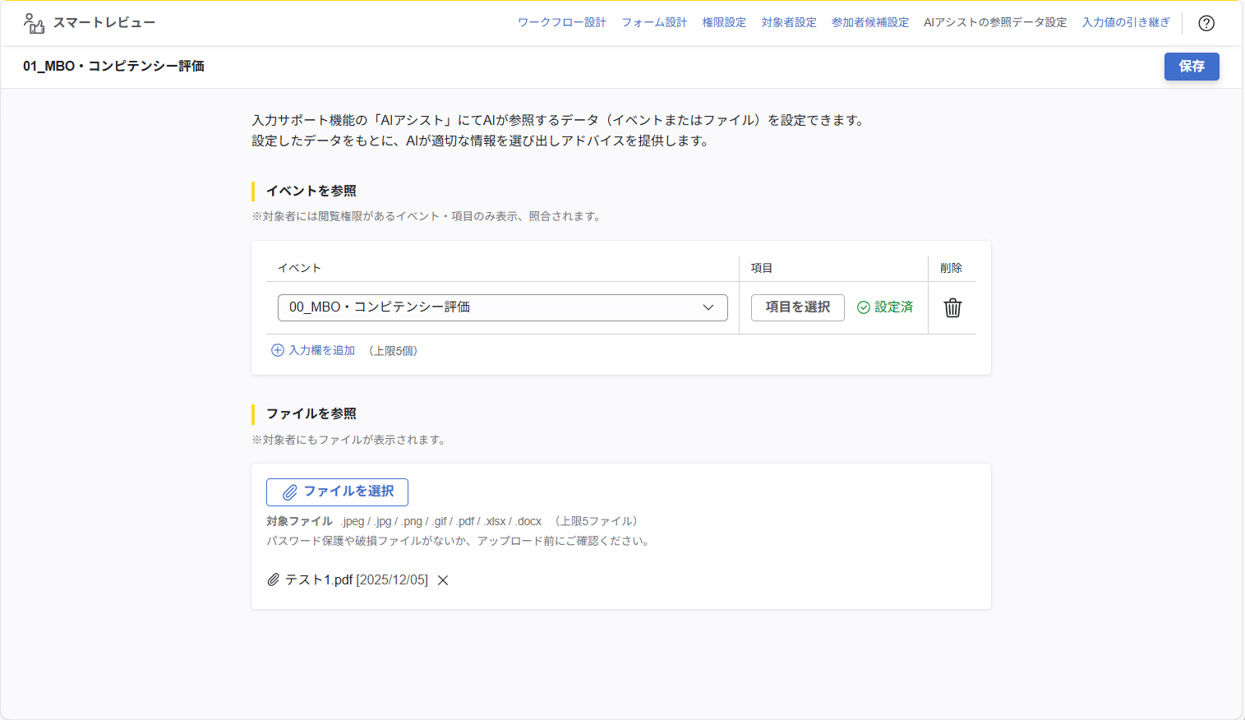Delete the event row using the trash icon

952,307
